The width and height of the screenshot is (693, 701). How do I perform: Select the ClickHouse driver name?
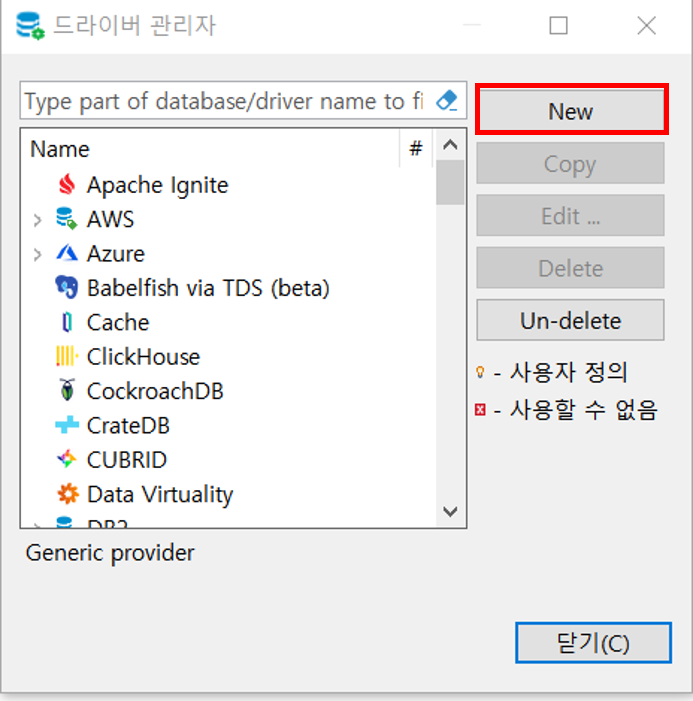tap(144, 357)
